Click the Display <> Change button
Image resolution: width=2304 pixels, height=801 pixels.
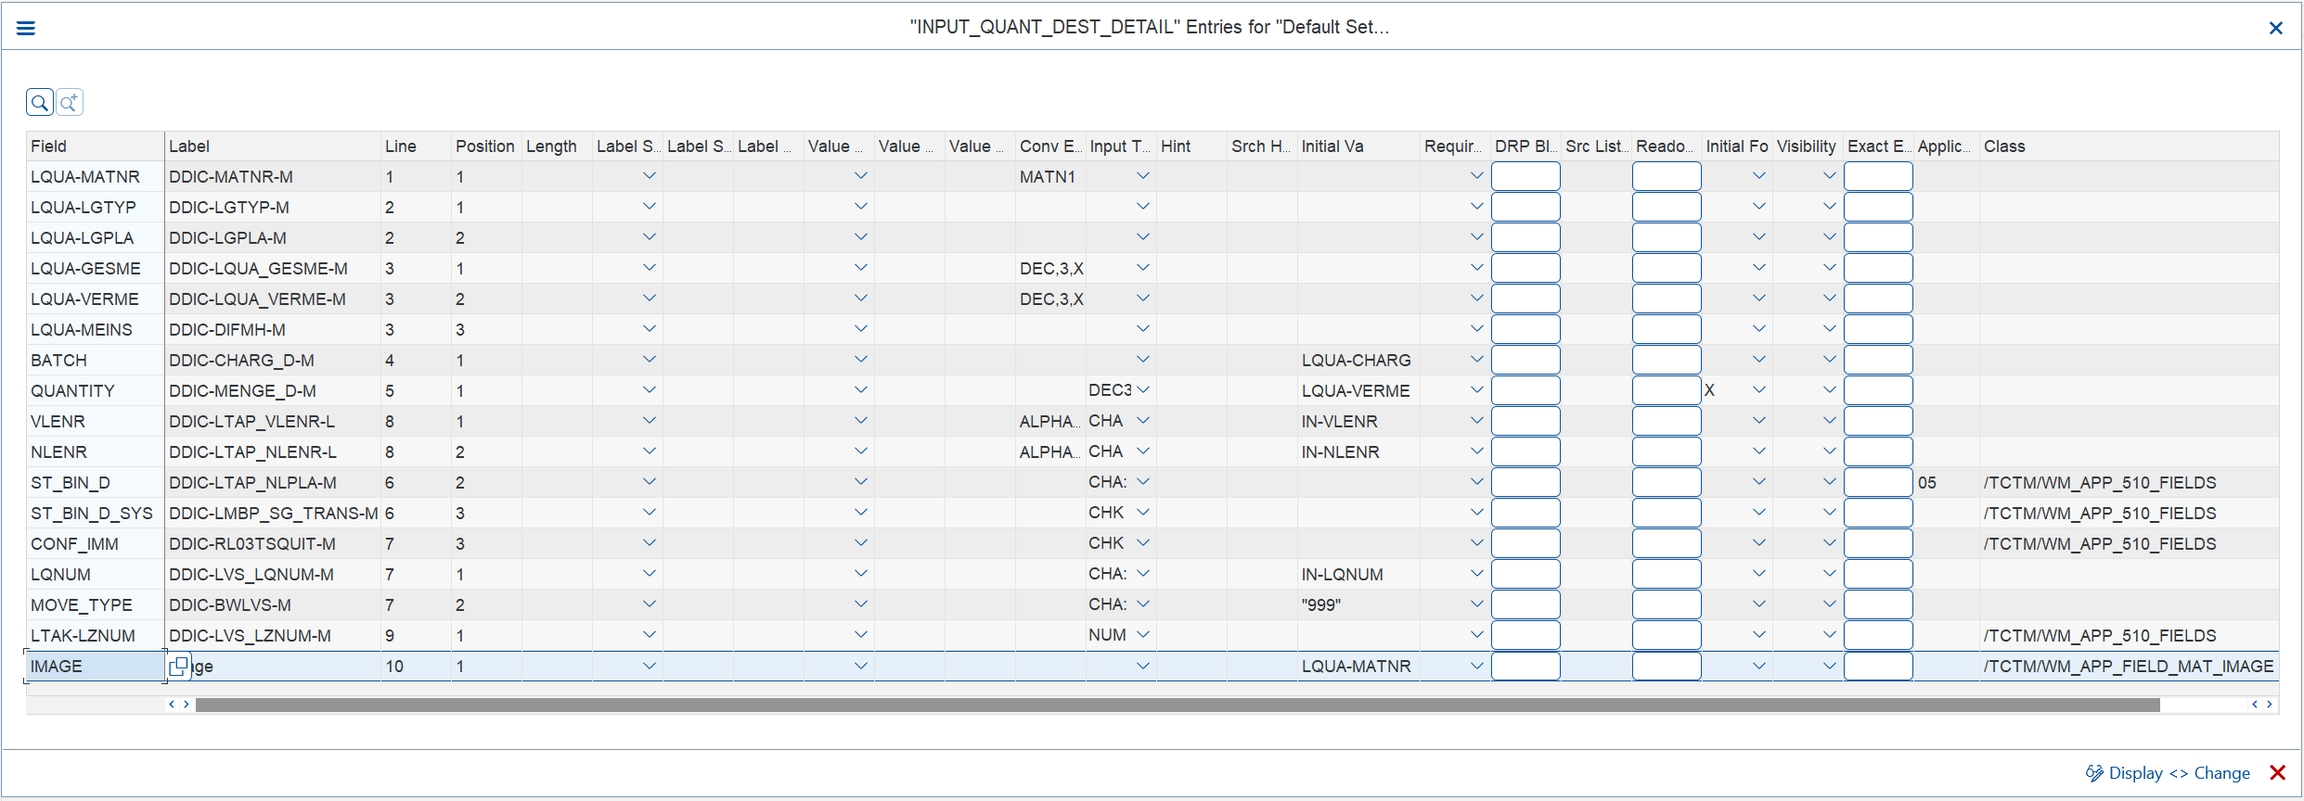click(x=2168, y=773)
